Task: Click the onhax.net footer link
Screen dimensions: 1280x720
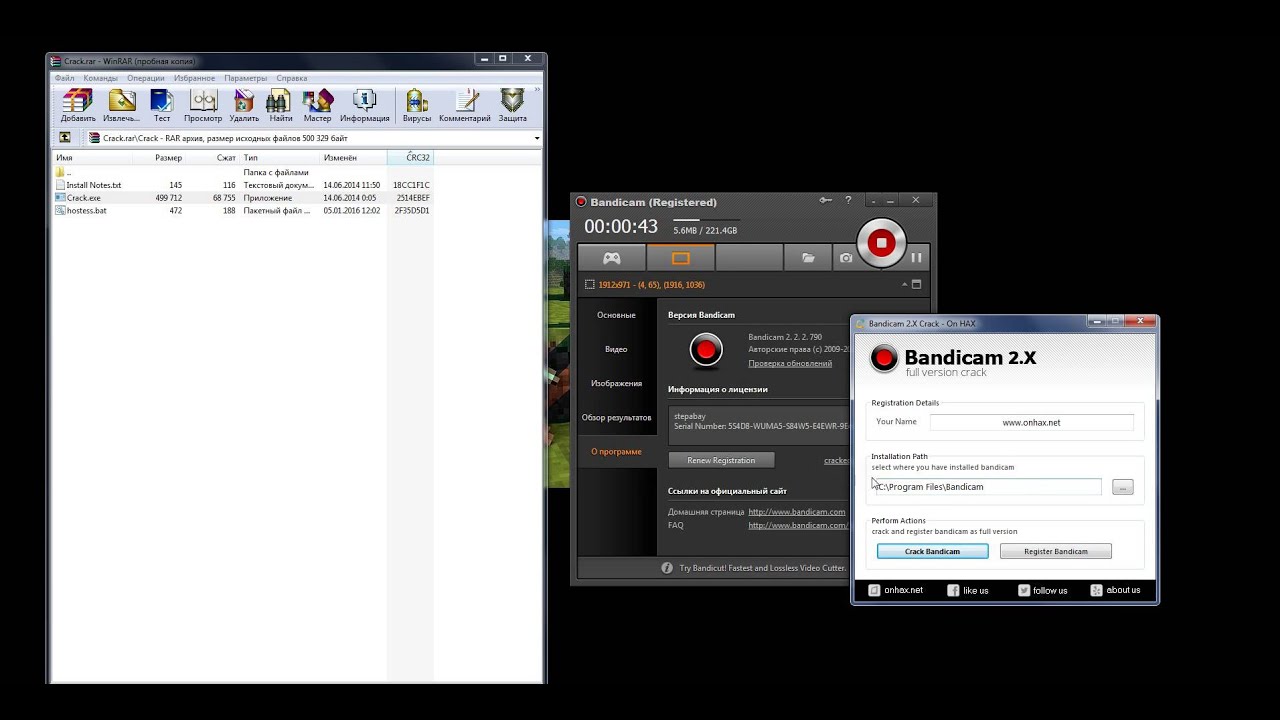Action: point(896,590)
